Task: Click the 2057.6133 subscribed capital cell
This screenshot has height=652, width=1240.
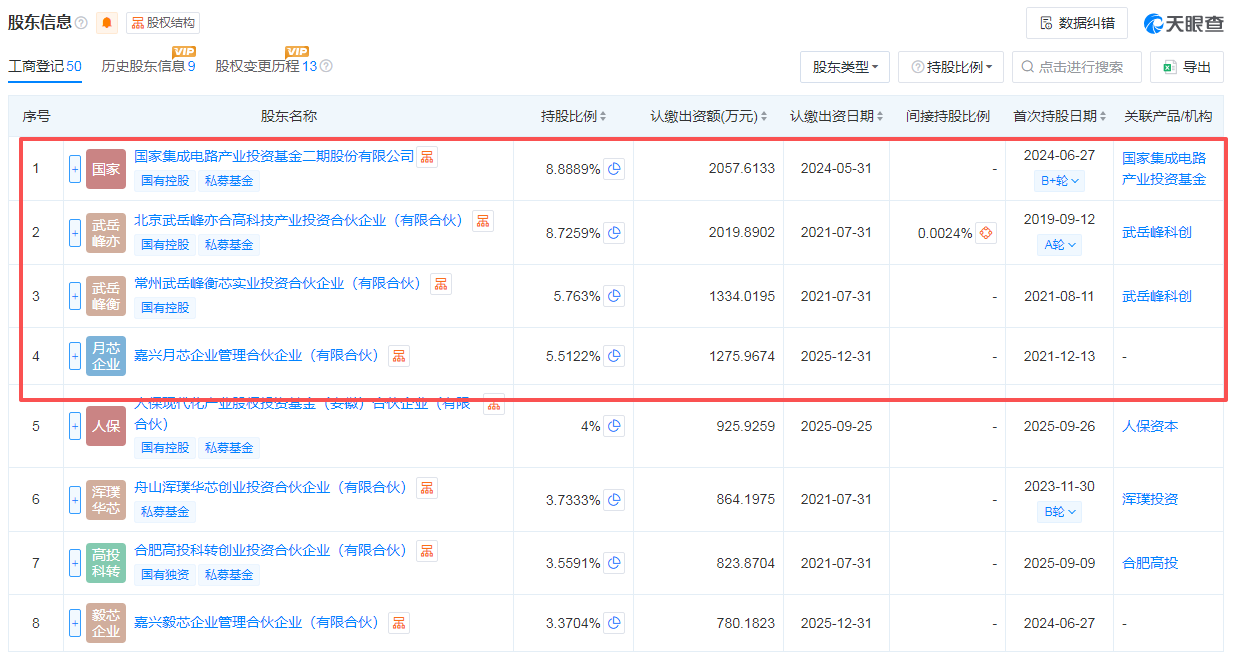Action: pos(742,169)
